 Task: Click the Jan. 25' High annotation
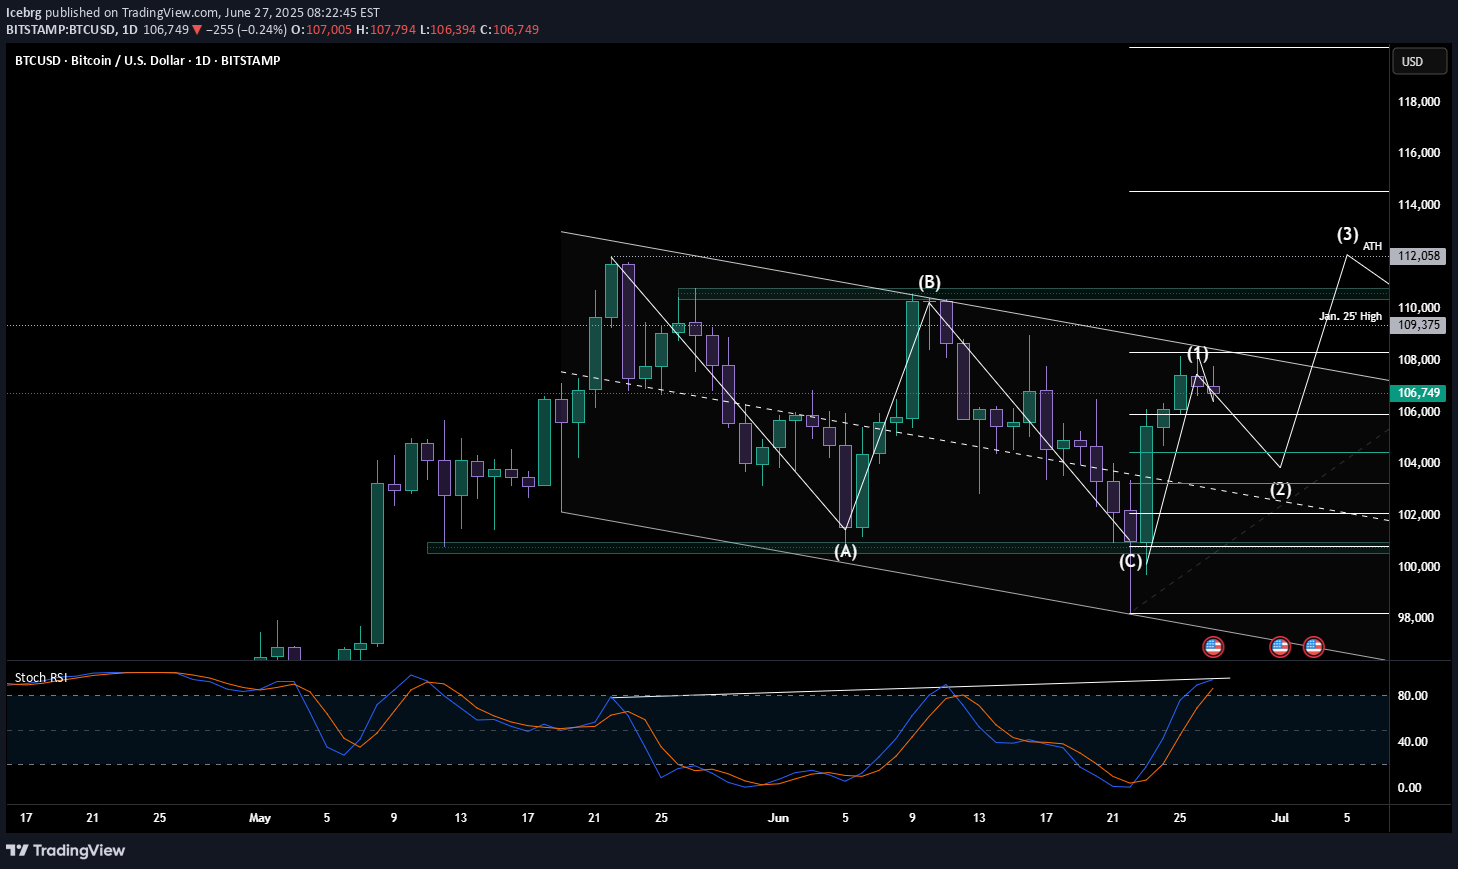1350,316
